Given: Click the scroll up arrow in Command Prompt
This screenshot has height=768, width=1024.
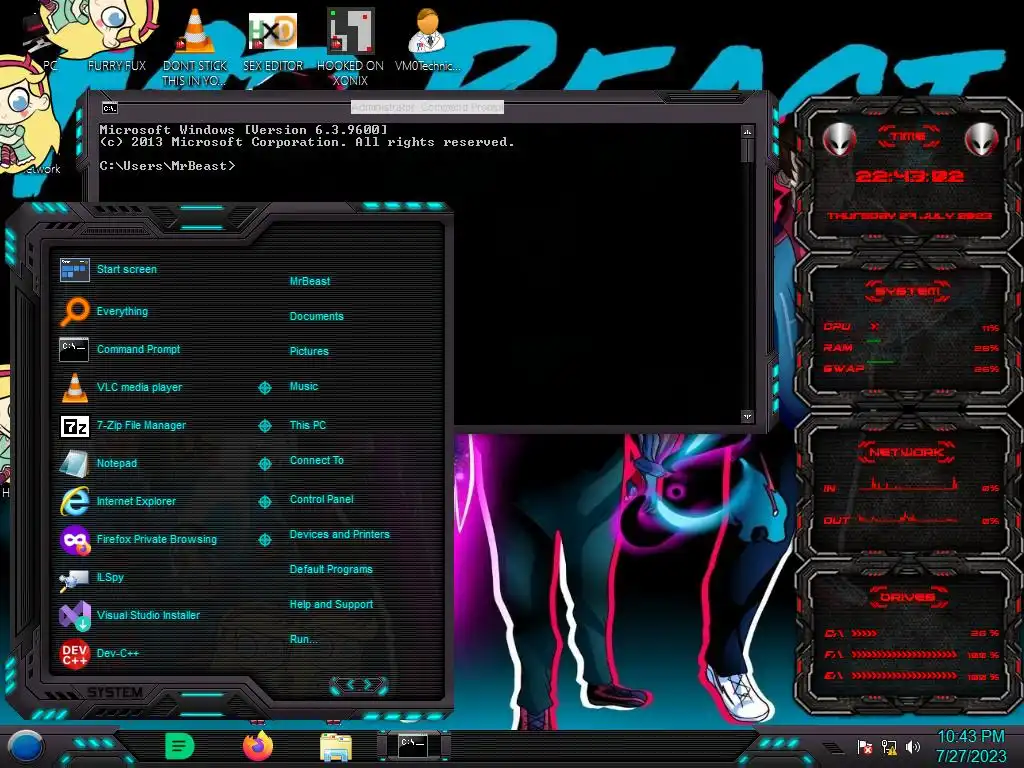Looking at the screenshot, I should coord(747,132).
